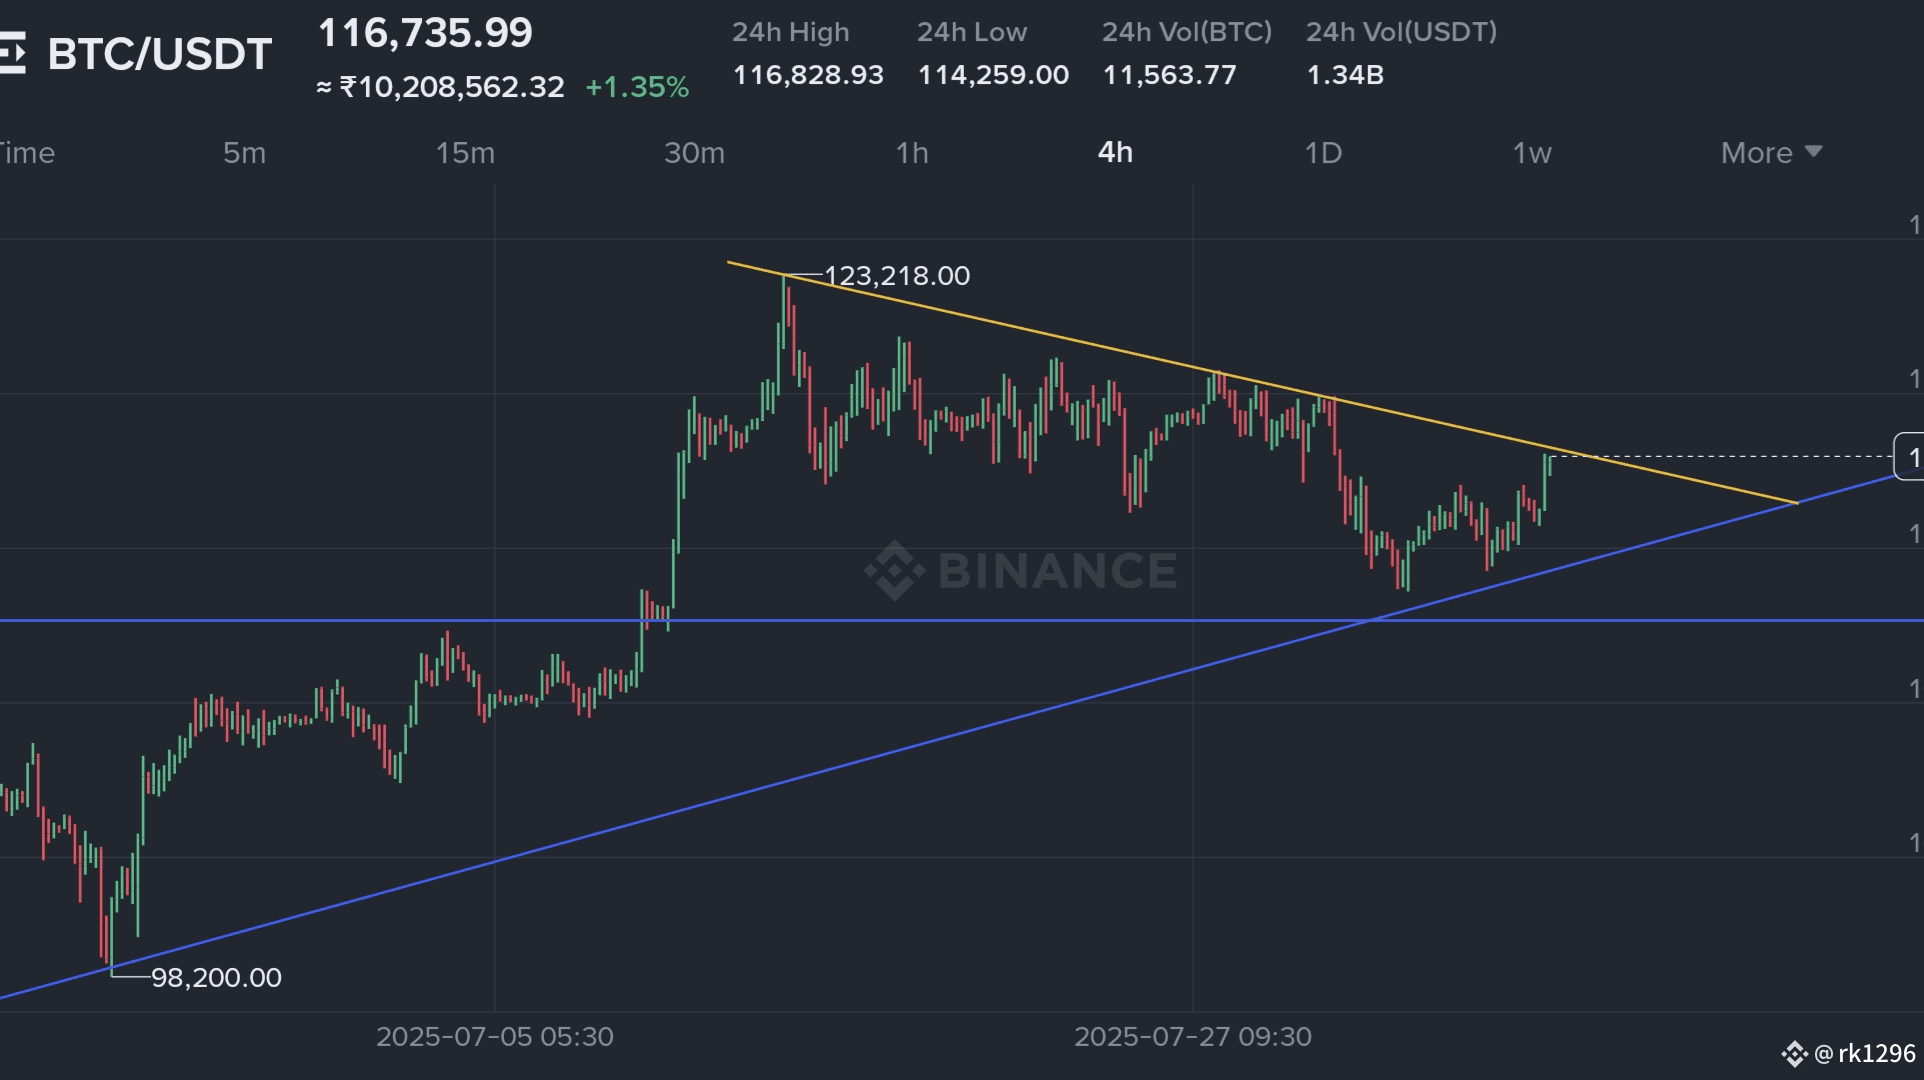Click the Binance pair icon beside BTC/USDT
The width and height of the screenshot is (1924, 1080).
click(12, 54)
